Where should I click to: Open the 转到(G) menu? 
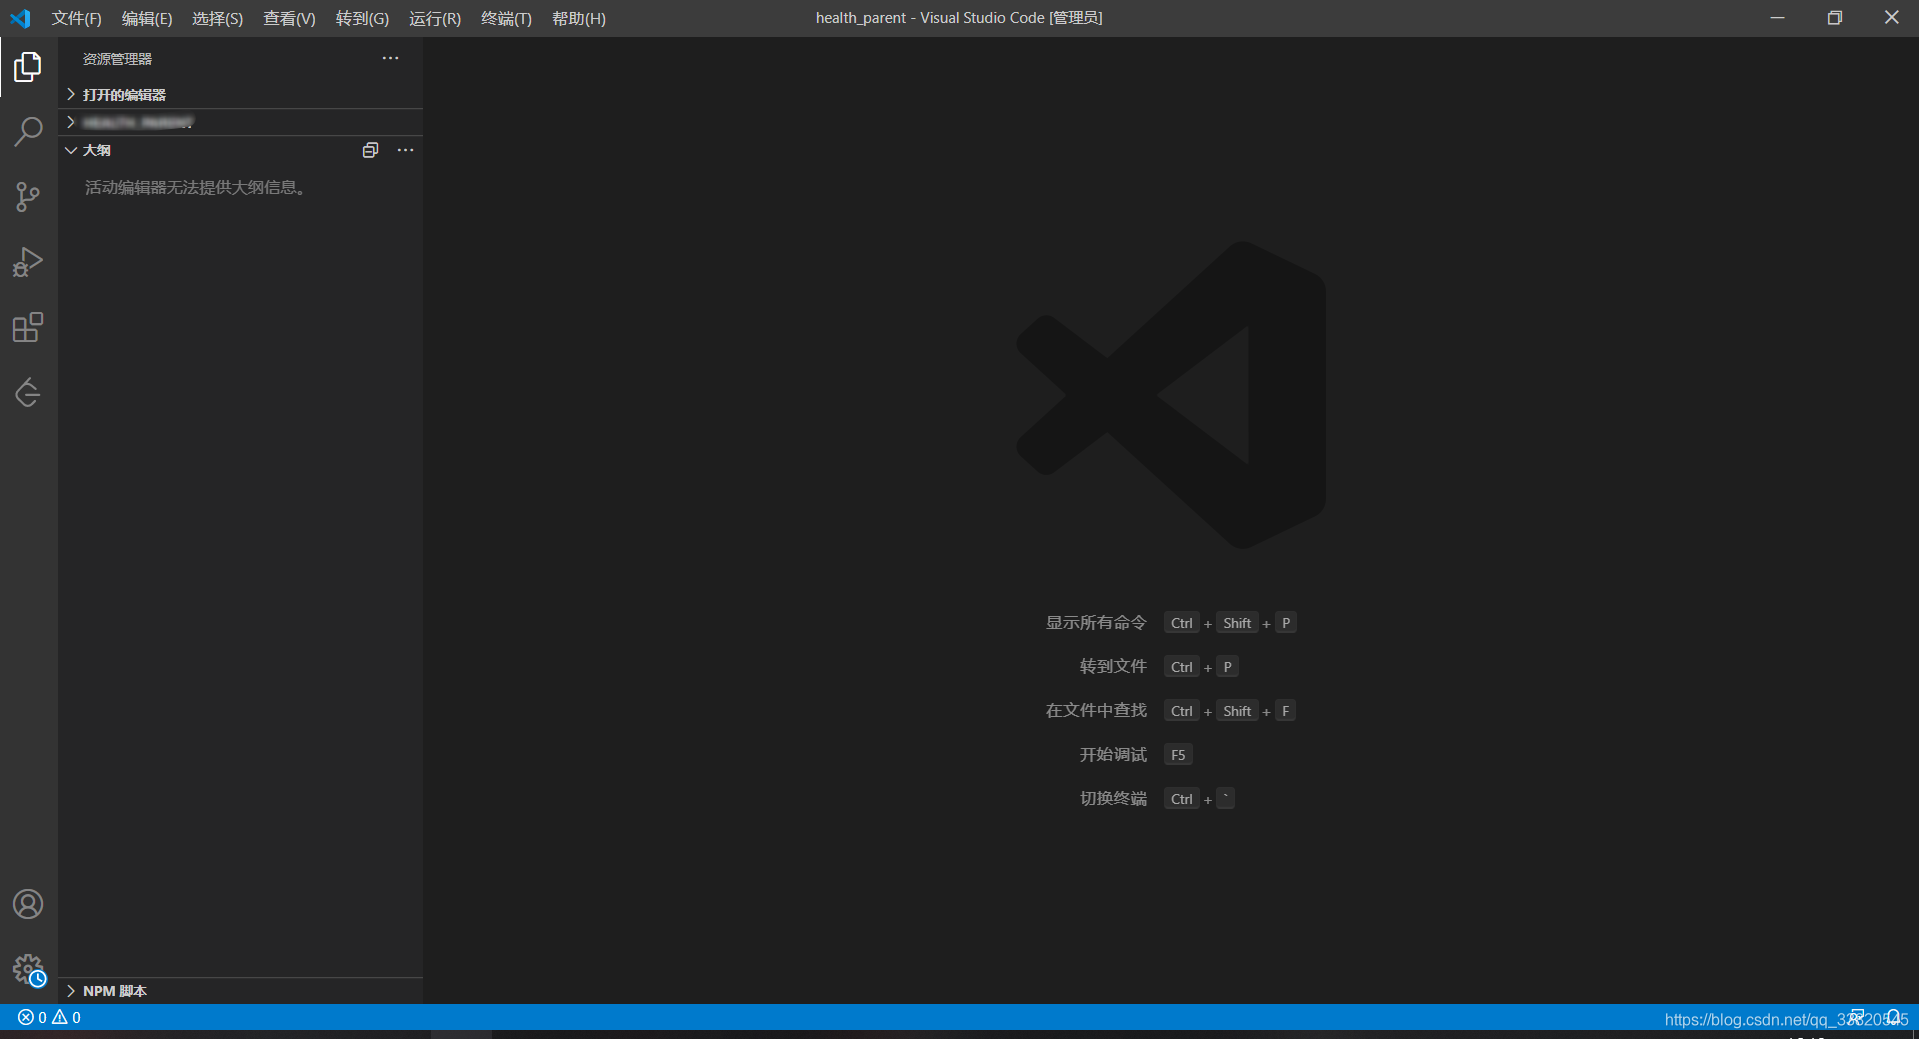coord(362,18)
